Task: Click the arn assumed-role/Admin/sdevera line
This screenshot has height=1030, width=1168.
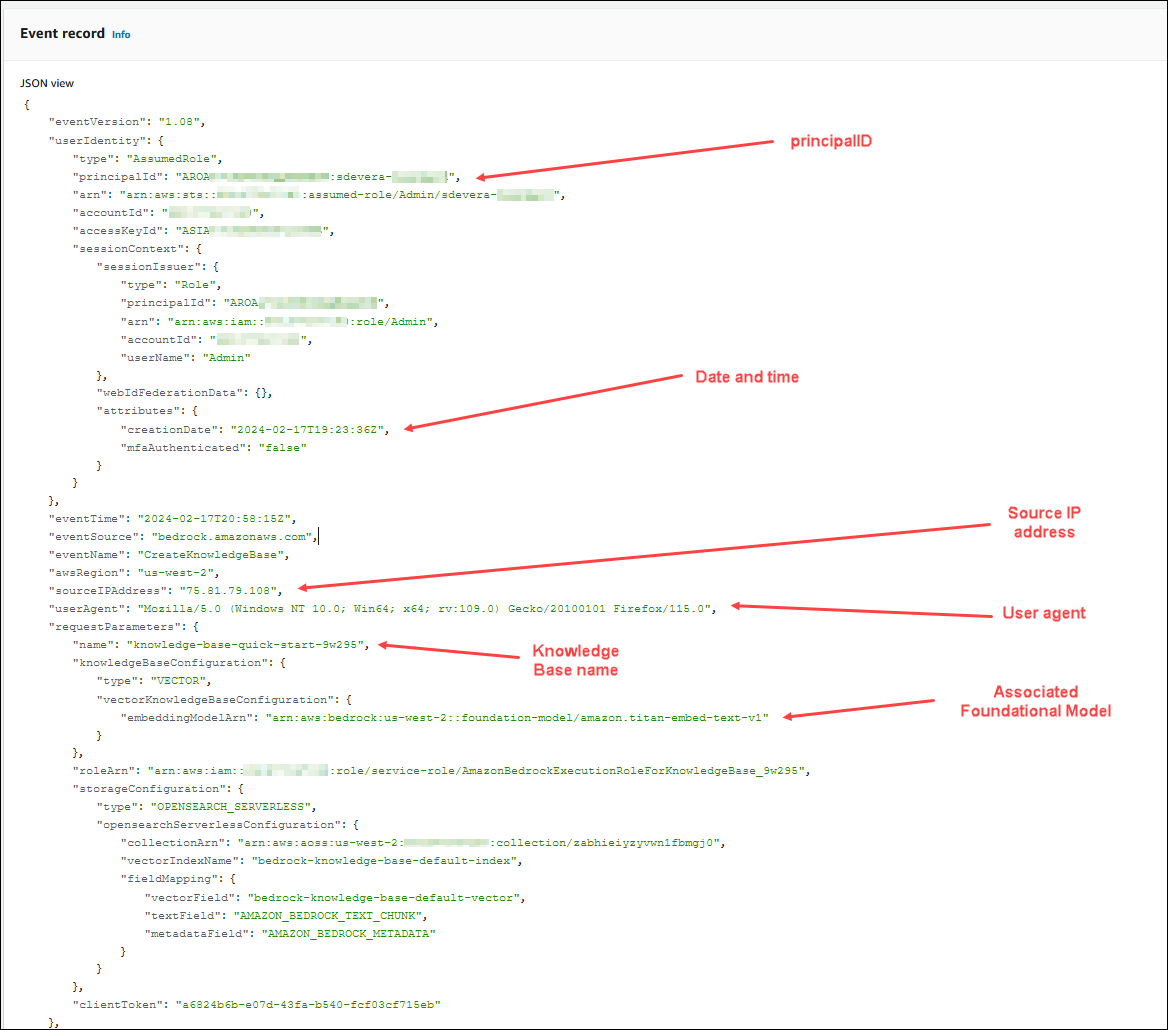Action: point(319,194)
